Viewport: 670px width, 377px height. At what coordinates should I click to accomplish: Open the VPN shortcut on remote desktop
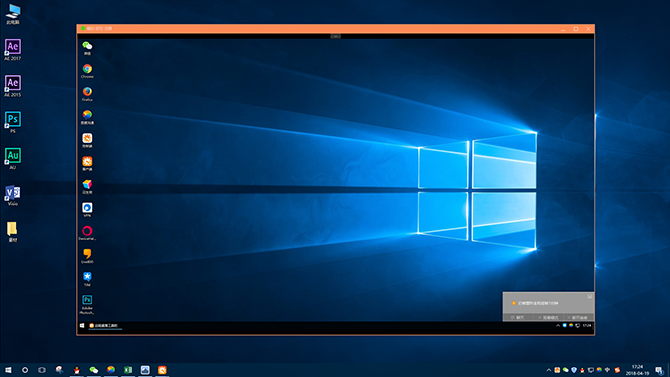(x=87, y=209)
